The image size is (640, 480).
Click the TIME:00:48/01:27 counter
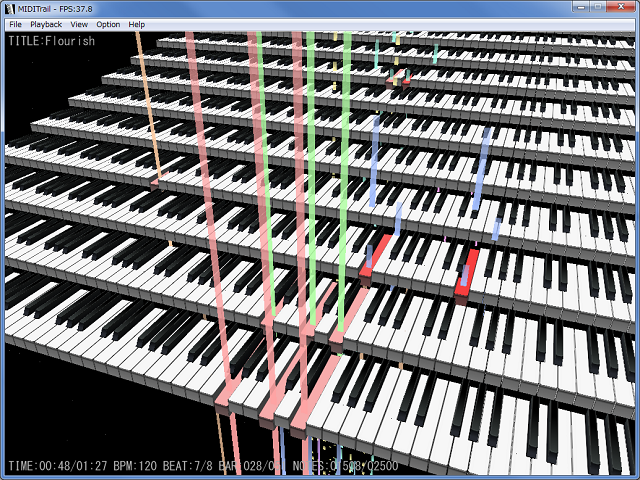click(58, 466)
